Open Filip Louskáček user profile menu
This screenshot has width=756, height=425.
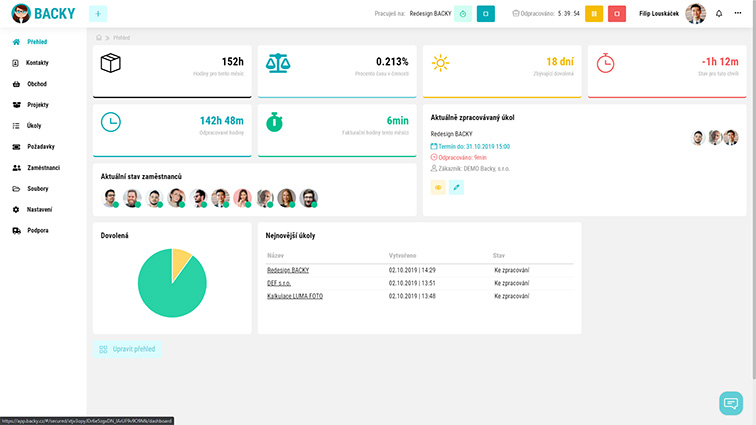(x=667, y=14)
